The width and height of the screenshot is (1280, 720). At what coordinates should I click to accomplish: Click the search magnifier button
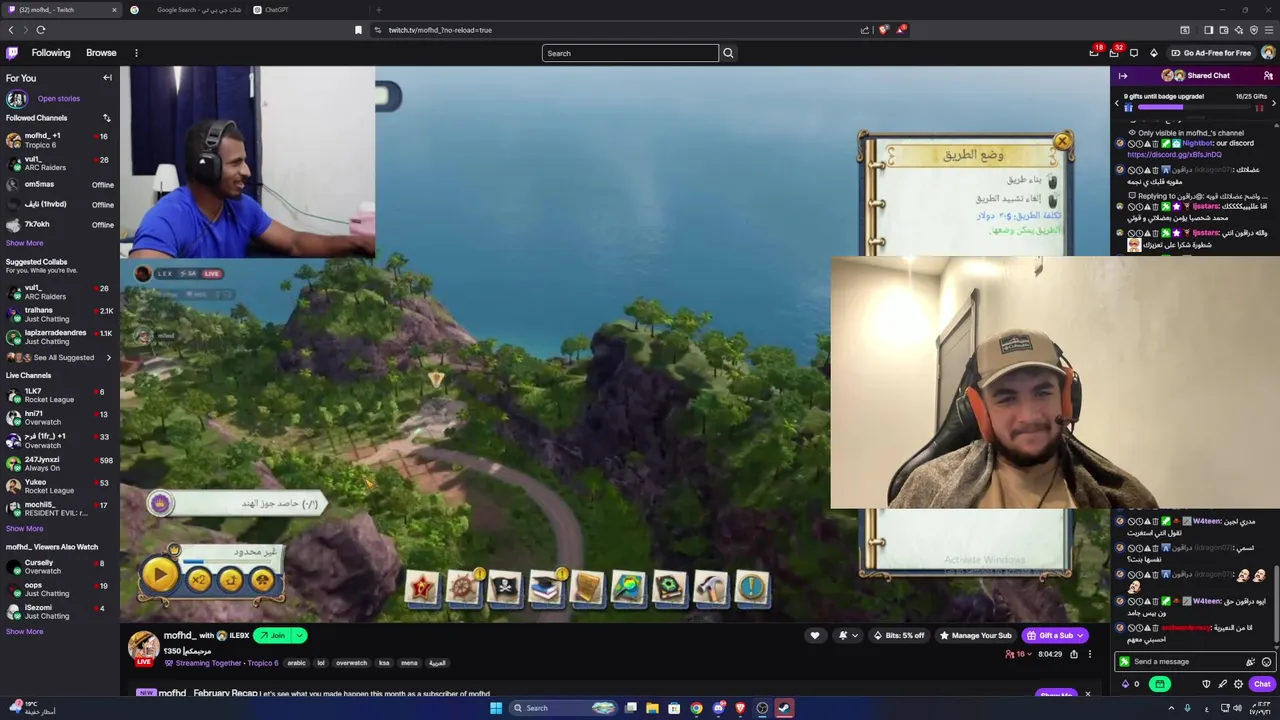pyautogui.click(x=728, y=53)
